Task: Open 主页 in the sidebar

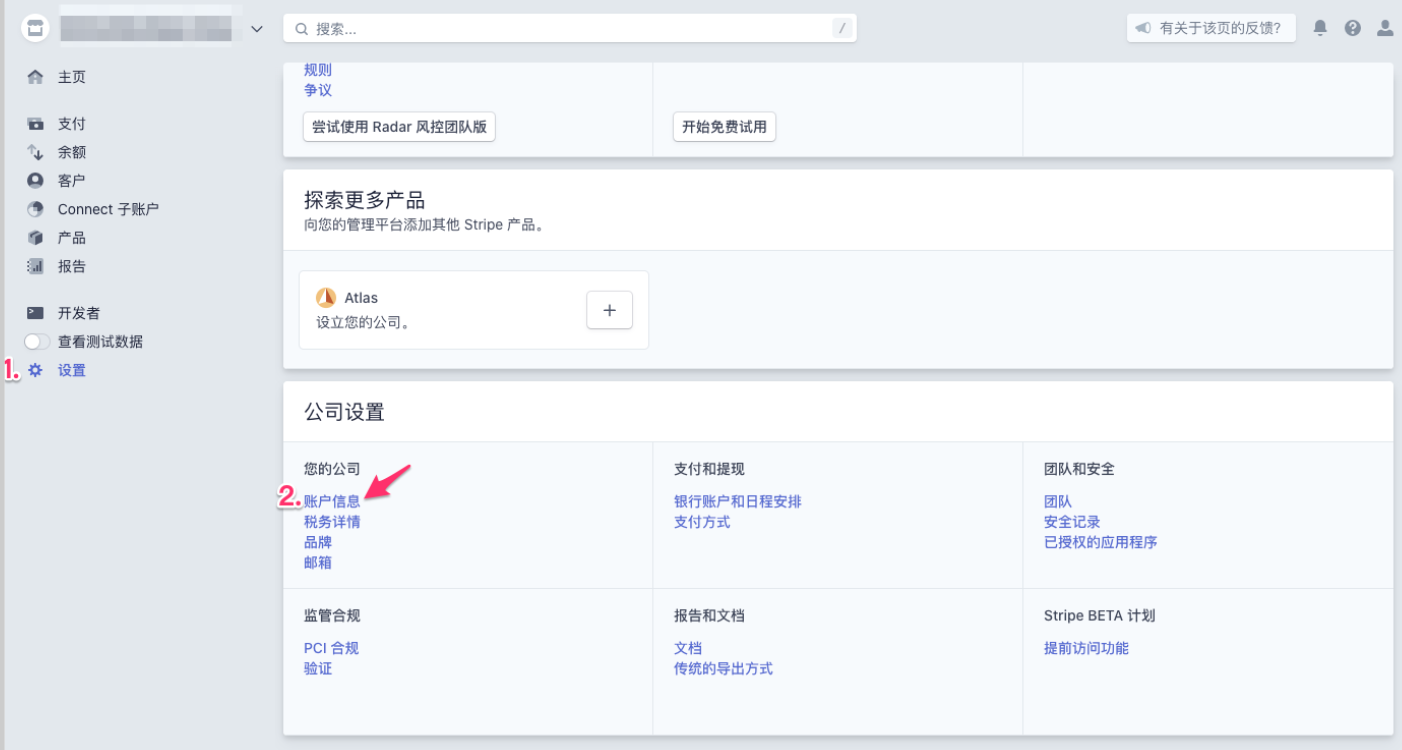Action: (x=72, y=77)
